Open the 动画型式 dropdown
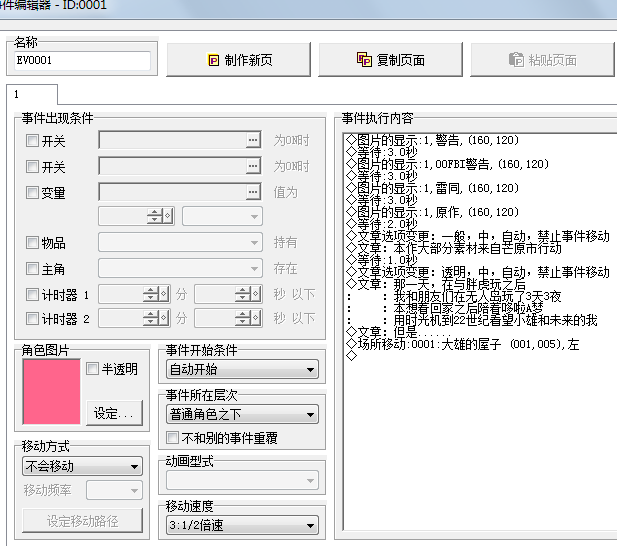The width and height of the screenshot is (617, 546). pos(242,480)
